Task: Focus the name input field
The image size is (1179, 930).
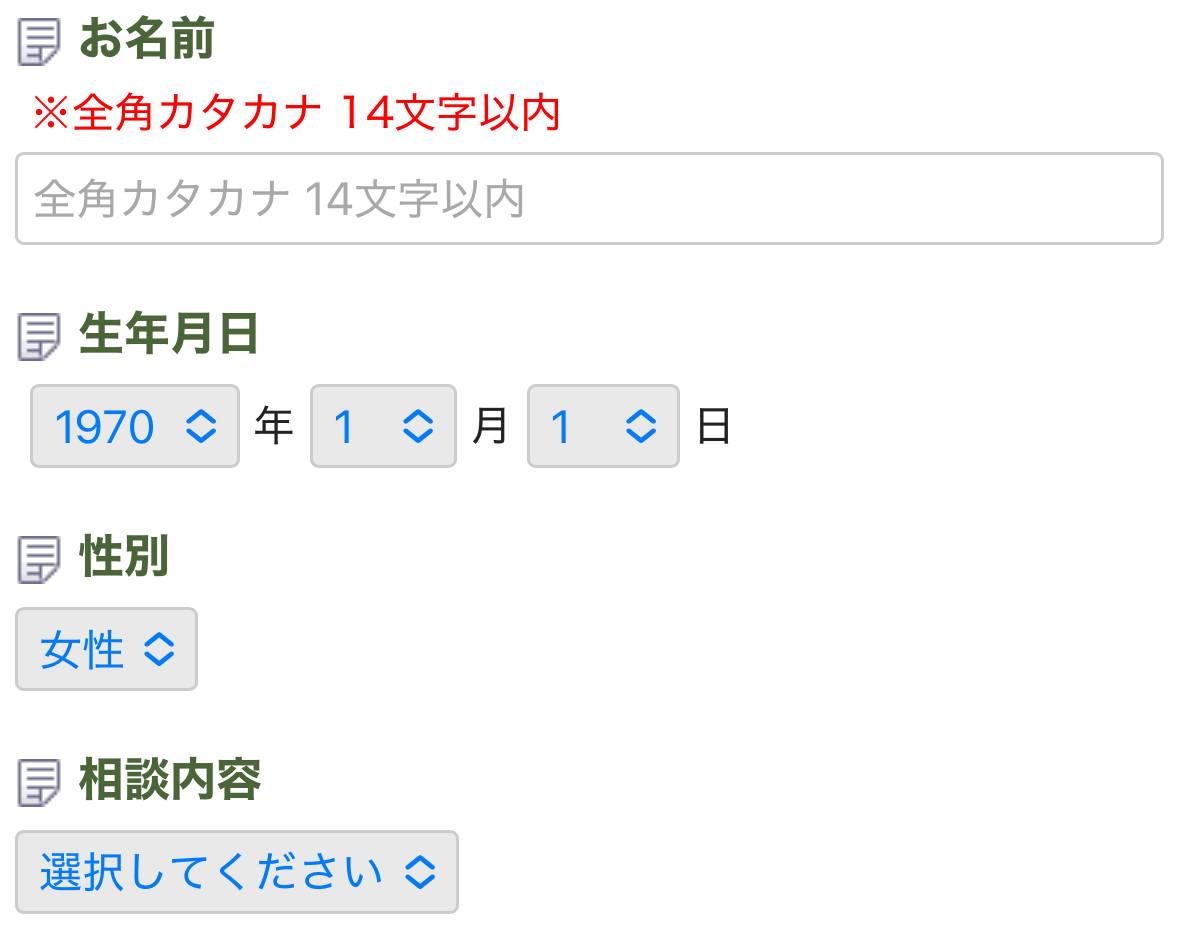Action: coord(590,198)
